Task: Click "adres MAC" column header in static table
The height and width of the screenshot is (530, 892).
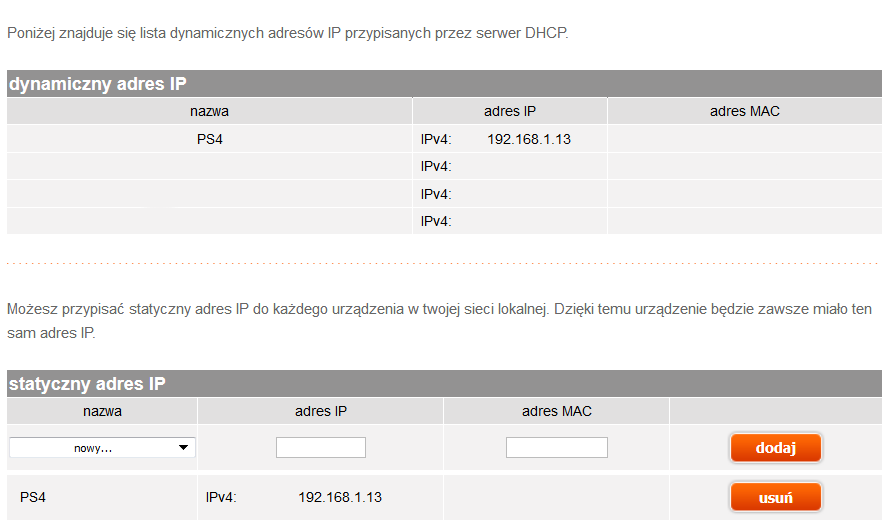Action: [x=557, y=411]
